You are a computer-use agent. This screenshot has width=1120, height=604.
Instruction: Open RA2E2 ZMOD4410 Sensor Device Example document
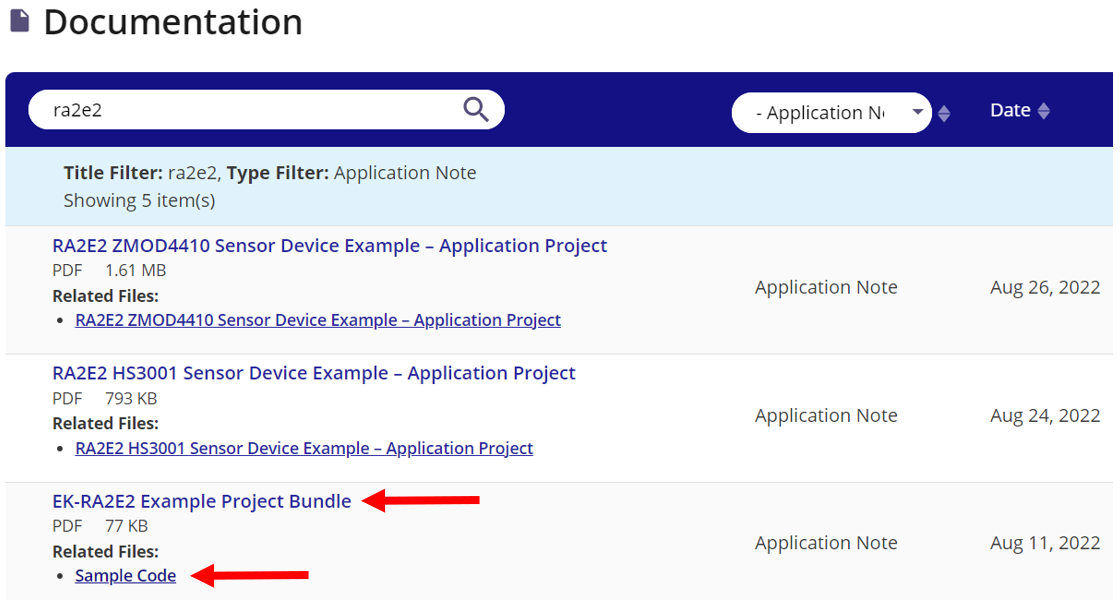point(331,245)
